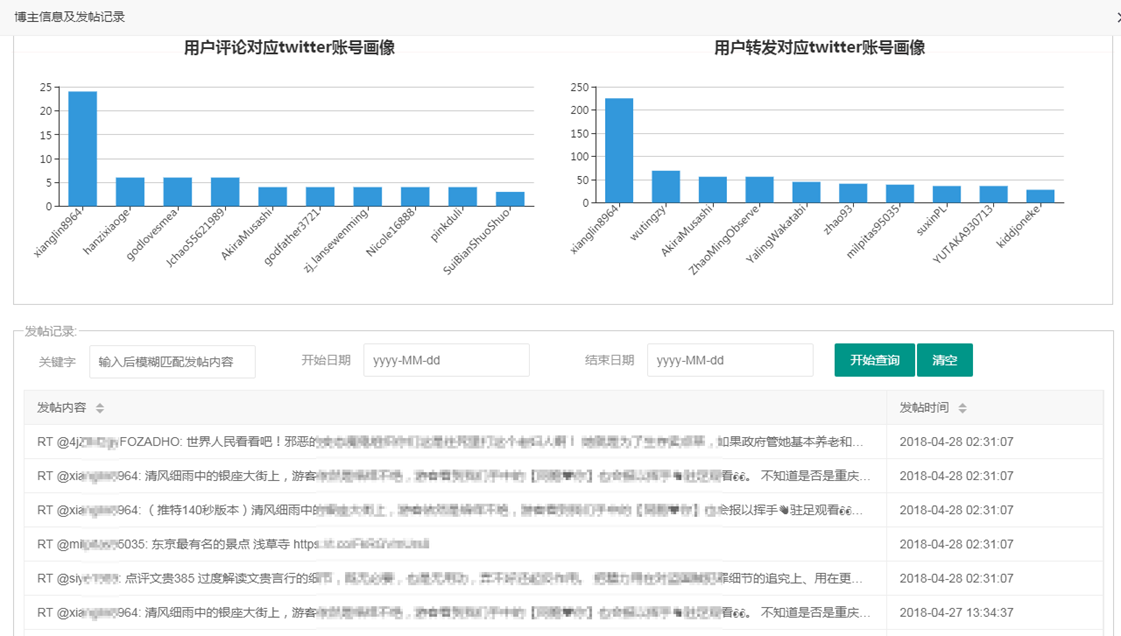The image size is (1121, 636).
Task: Open the 开始日期 date picker field
Action: [446, 361]
